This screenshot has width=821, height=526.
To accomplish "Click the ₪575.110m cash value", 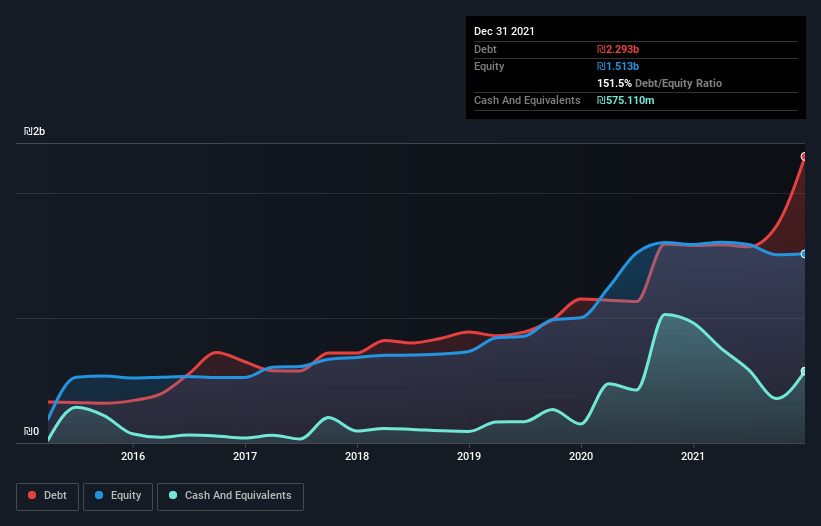I will [x=626, y=100].
